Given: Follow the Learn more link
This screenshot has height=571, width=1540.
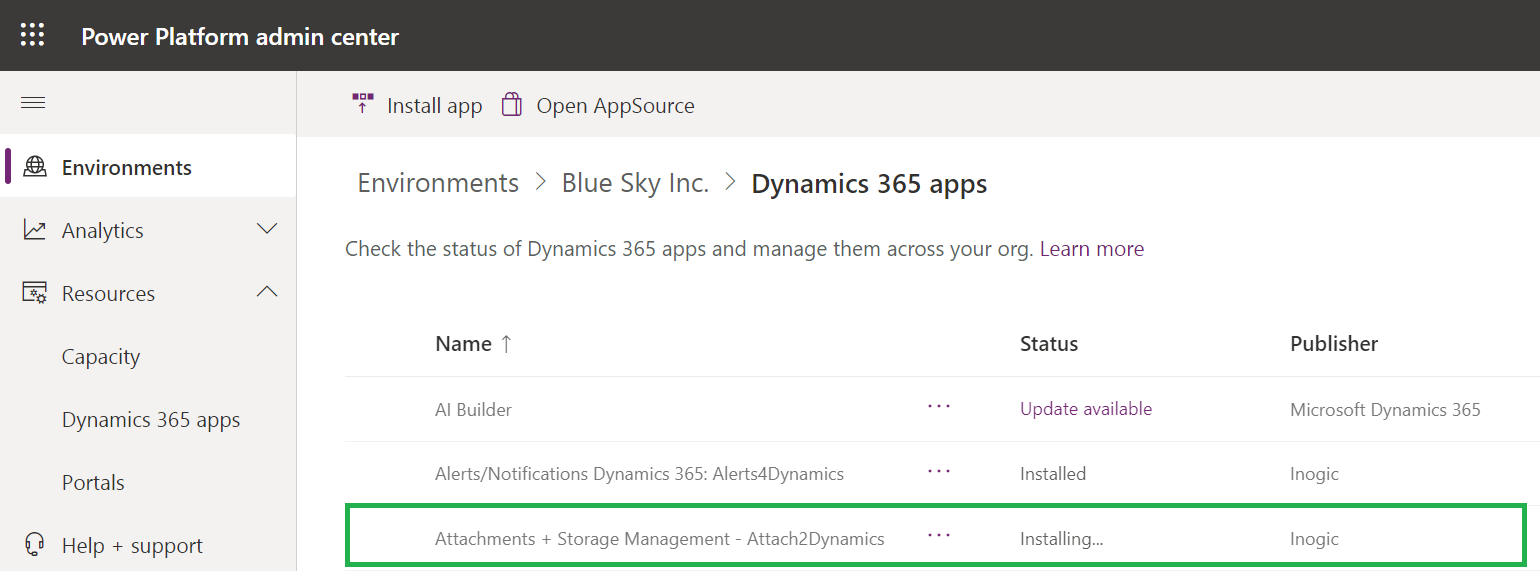Looking at the screenshot, I should 1092,249.
